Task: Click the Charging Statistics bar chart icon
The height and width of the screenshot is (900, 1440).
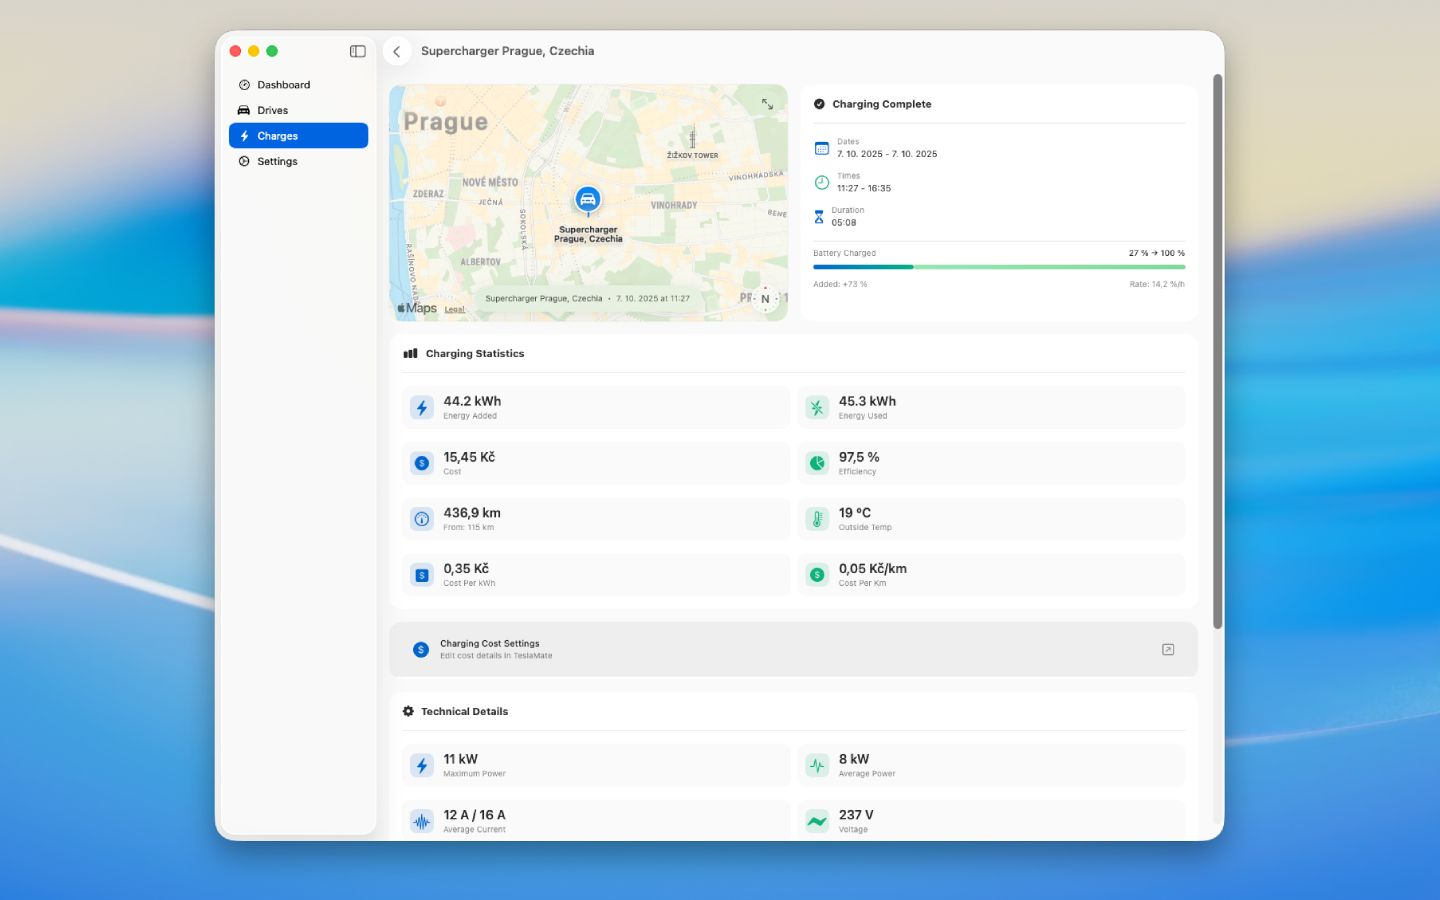Action: pyautogui.click(x=410, y=353)
